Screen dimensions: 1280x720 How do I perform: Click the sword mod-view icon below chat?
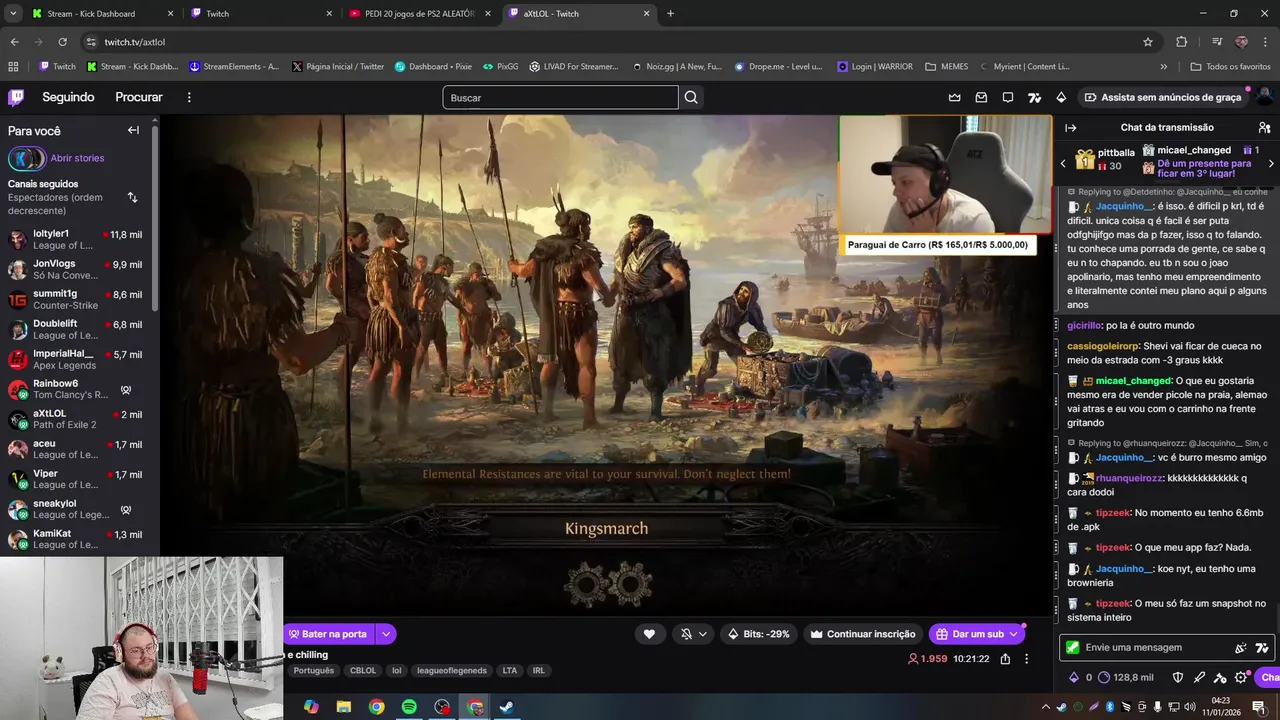coord(1199,677)
